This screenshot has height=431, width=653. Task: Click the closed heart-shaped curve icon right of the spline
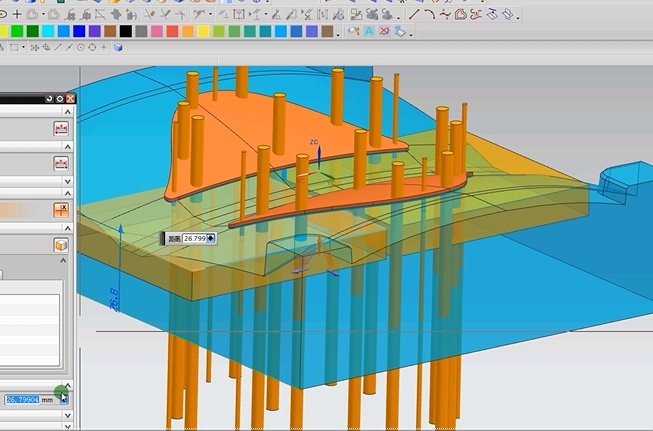pos(461,15)
